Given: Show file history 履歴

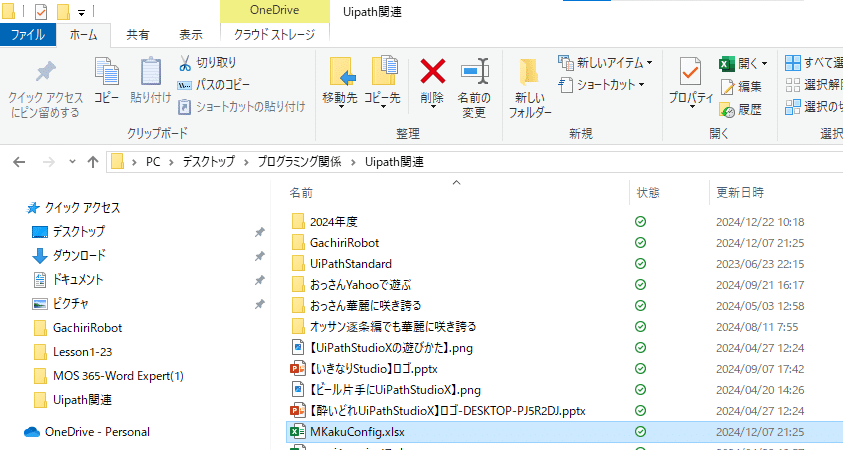Looking at the screenshot, I should coord(740,110).
